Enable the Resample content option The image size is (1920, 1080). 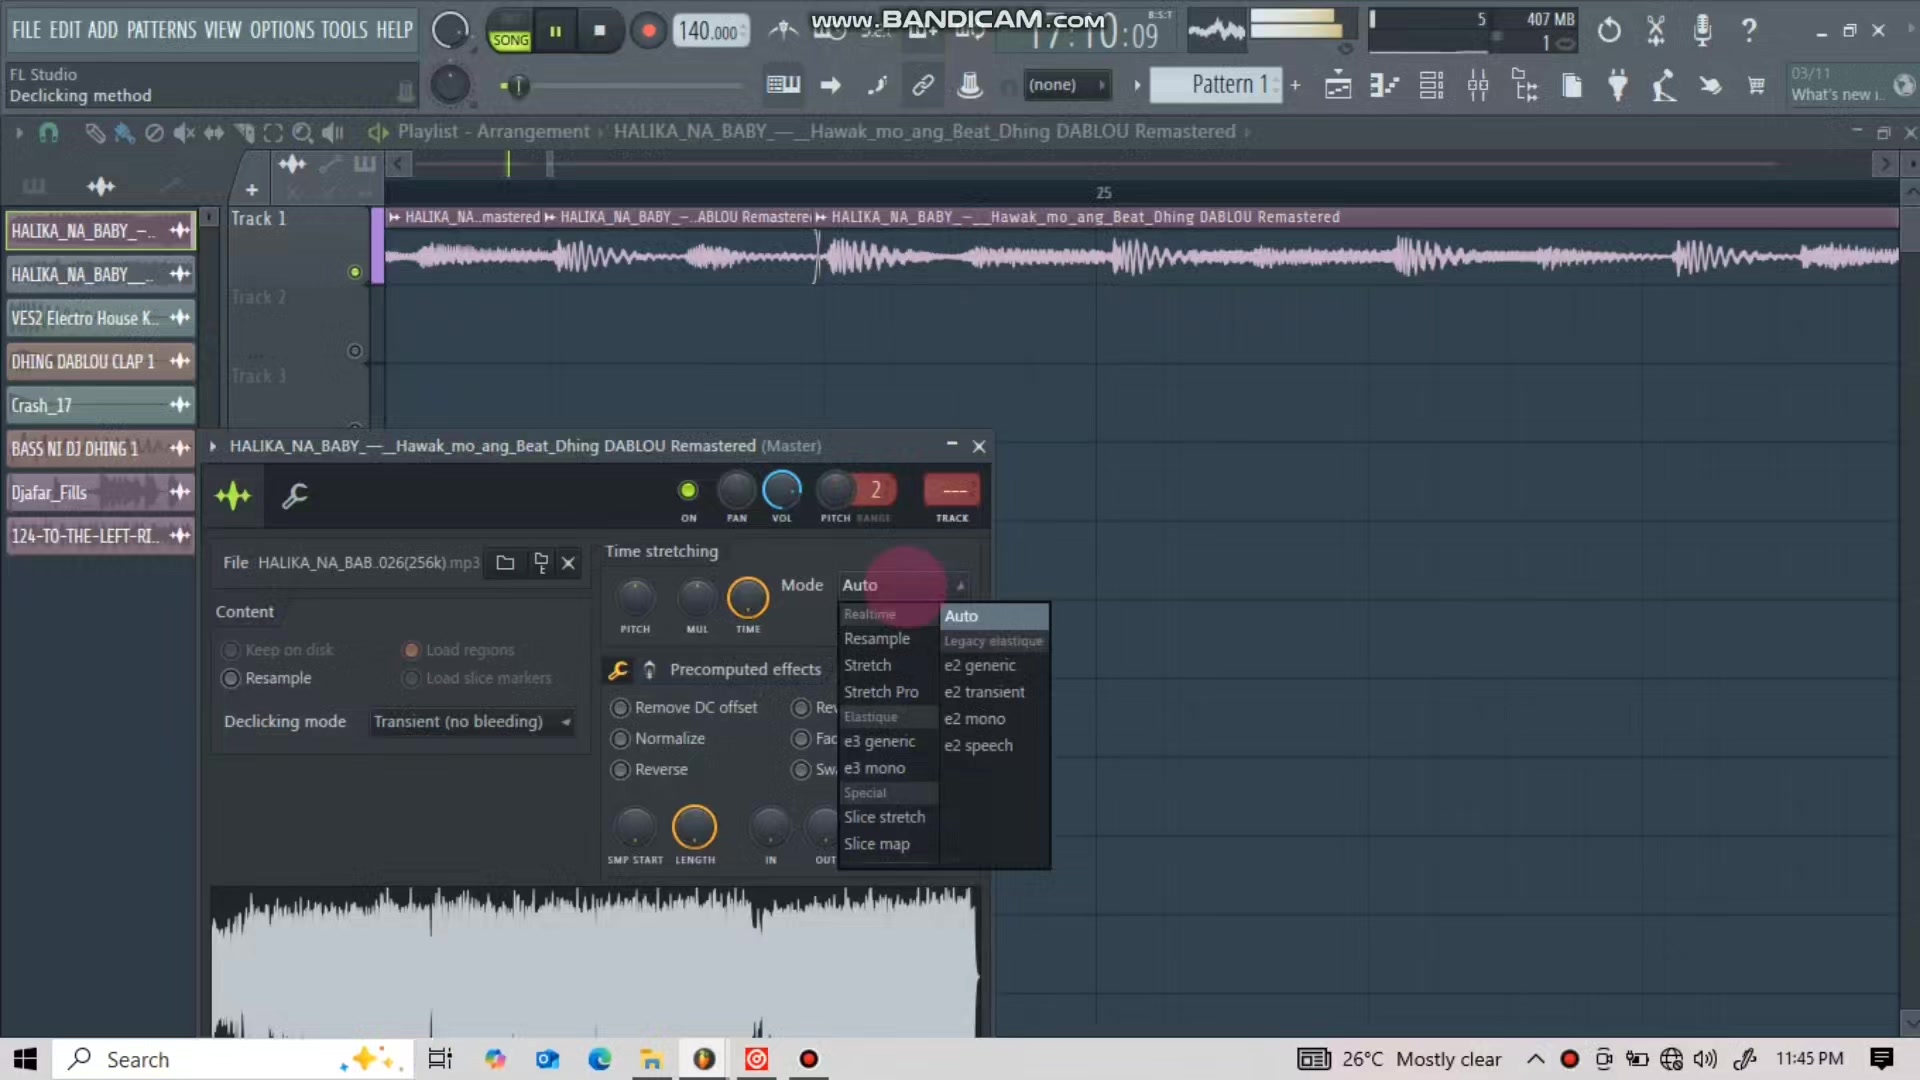coord(267,678)
